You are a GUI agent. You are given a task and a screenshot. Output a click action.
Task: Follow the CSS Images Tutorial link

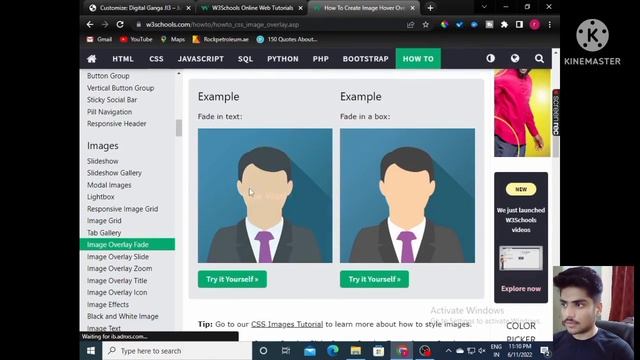pyautogui.click(x=287, y=324)
